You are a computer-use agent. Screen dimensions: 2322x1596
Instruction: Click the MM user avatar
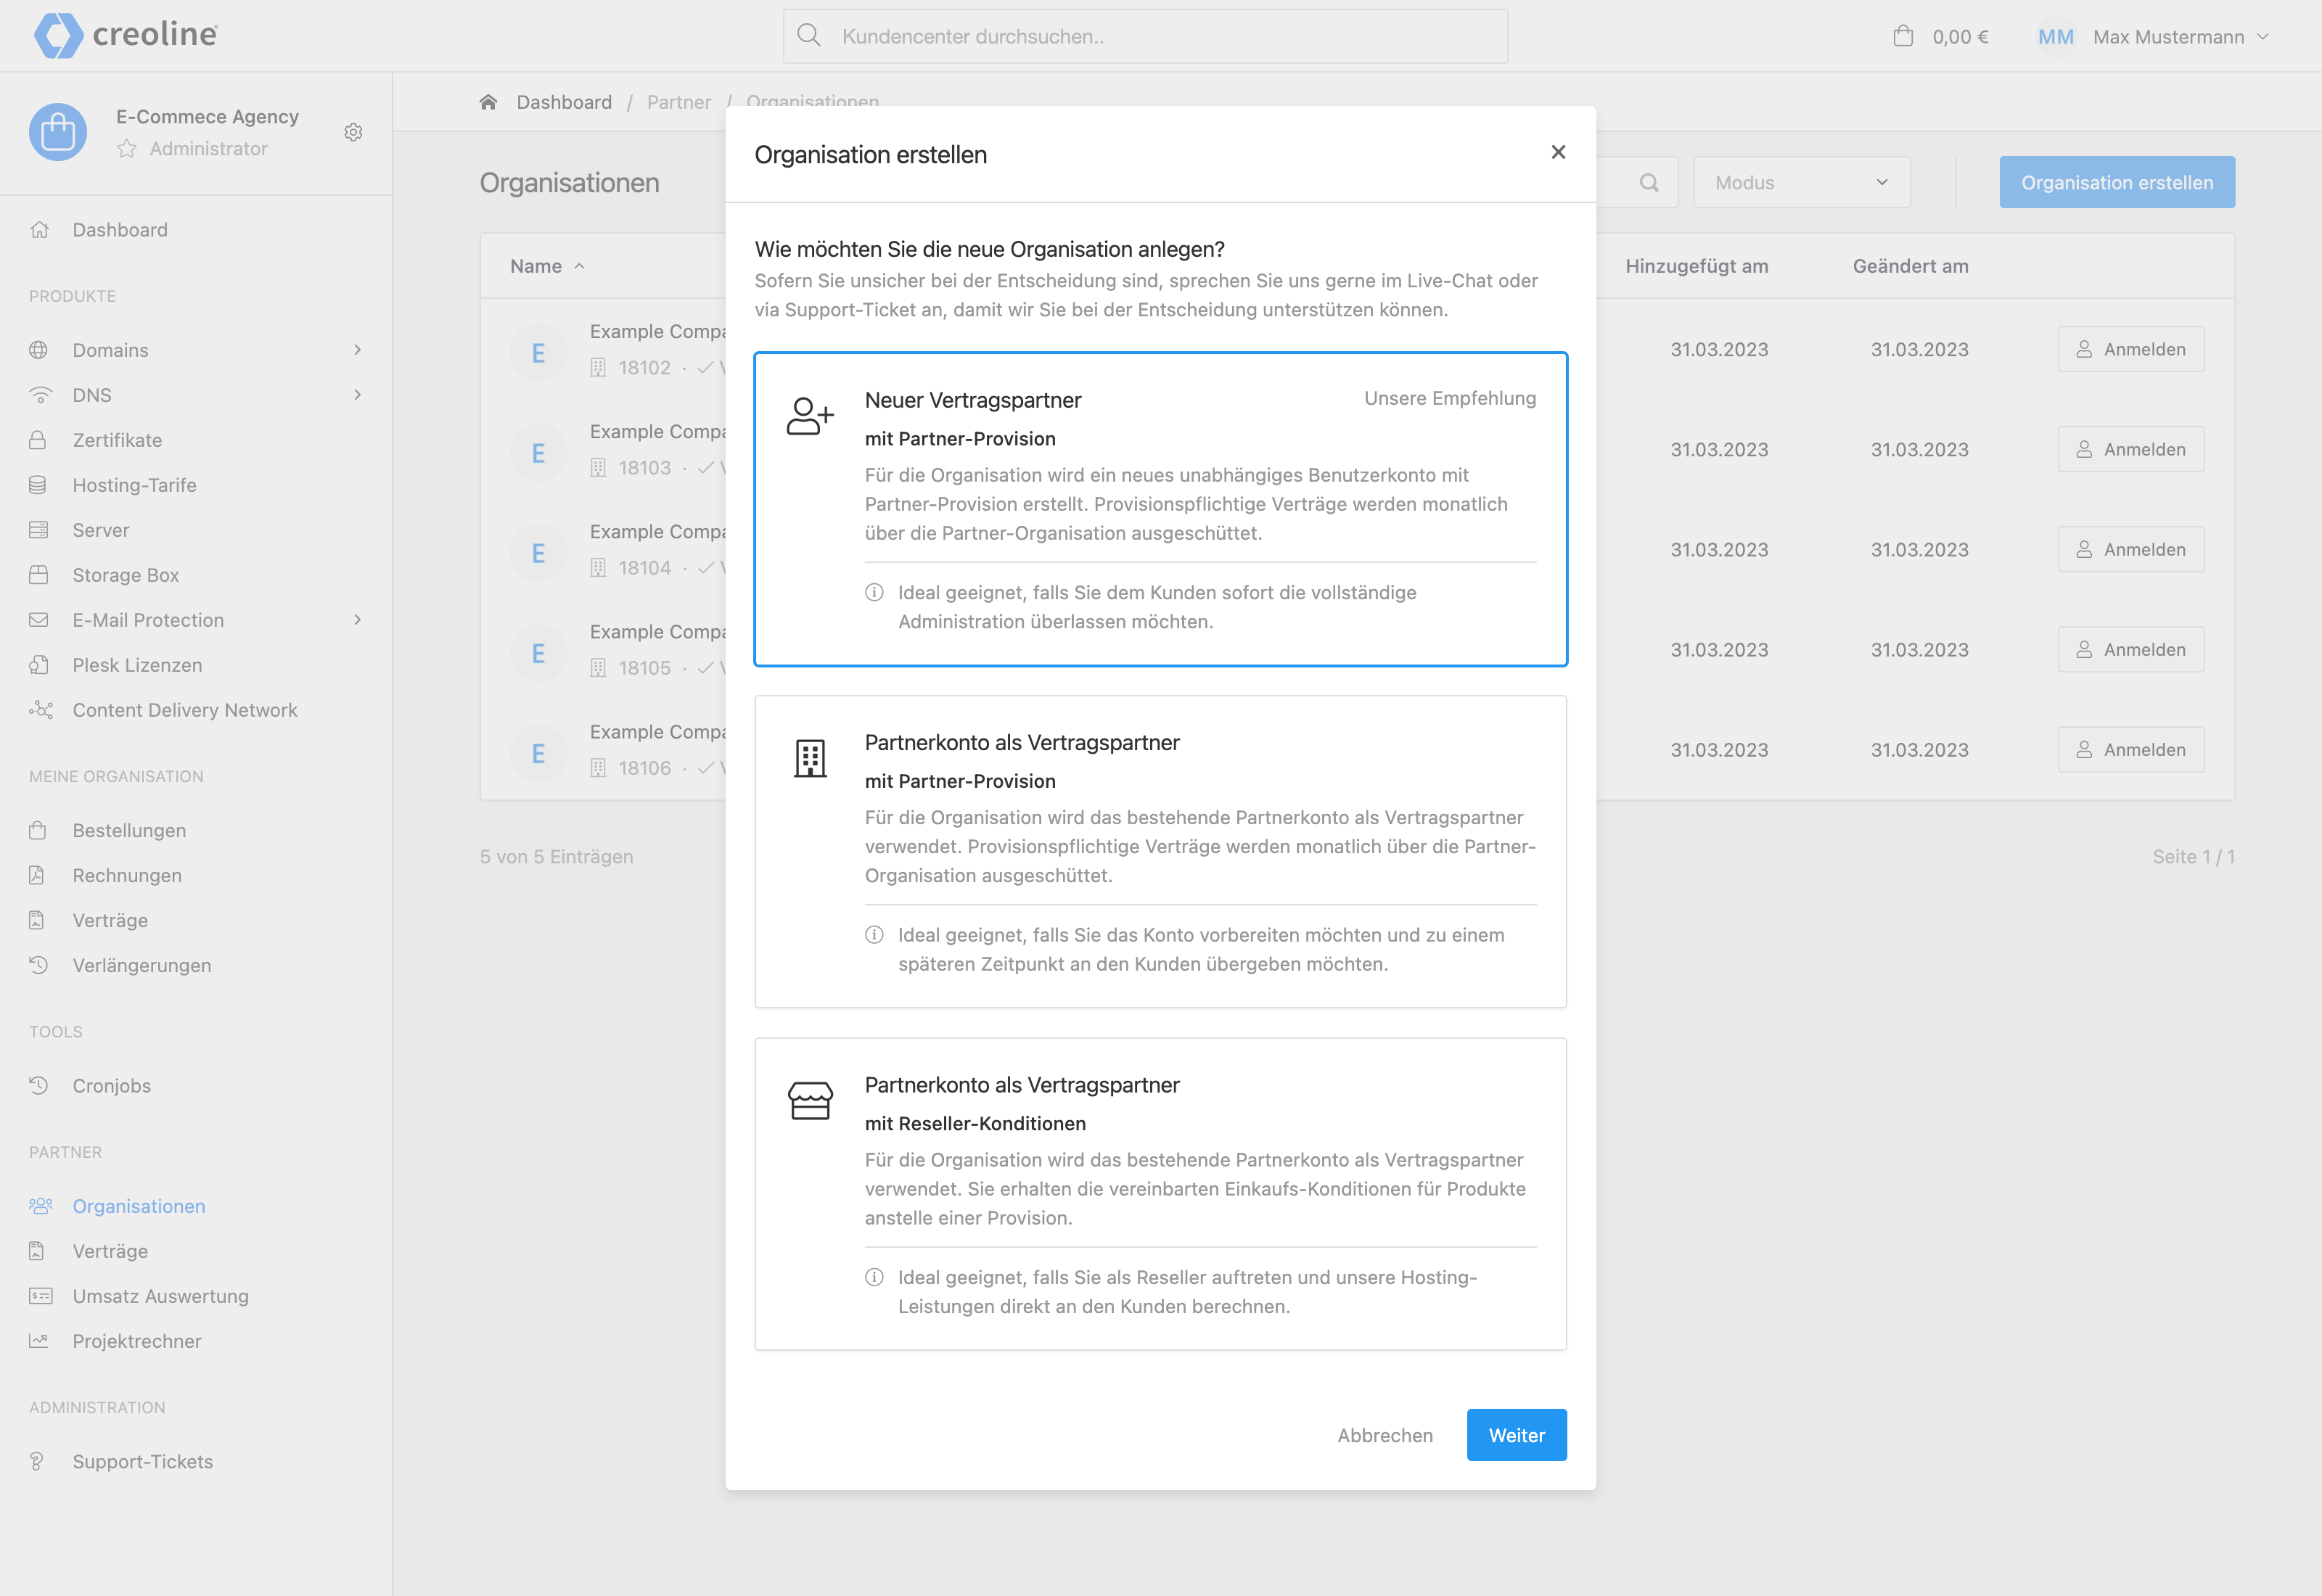pos(2055,36)
